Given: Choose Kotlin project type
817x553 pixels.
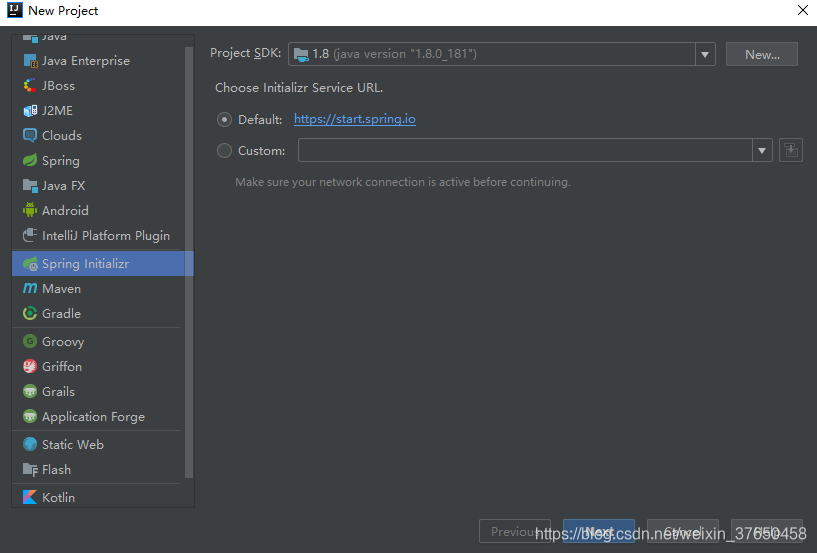Looking at the screenshot, I should pyautogui.click(x=98, y=497).
